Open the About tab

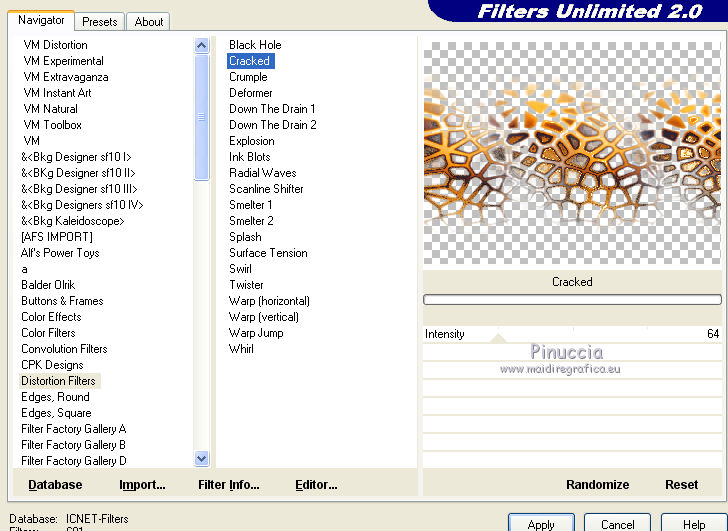pyautogui.click(x=149, y=22)
